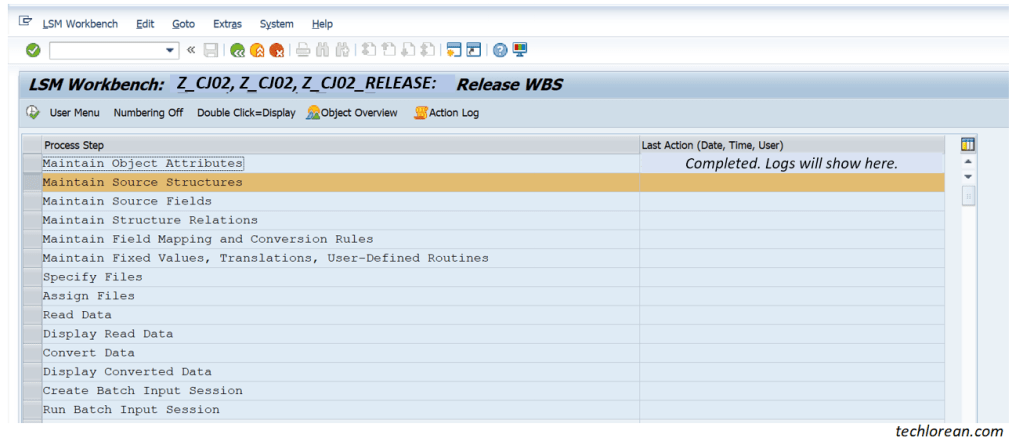Viewport: 1023px width, 445px height.
Task: Click the Execute clock icon
Action: tap(33, 112)
